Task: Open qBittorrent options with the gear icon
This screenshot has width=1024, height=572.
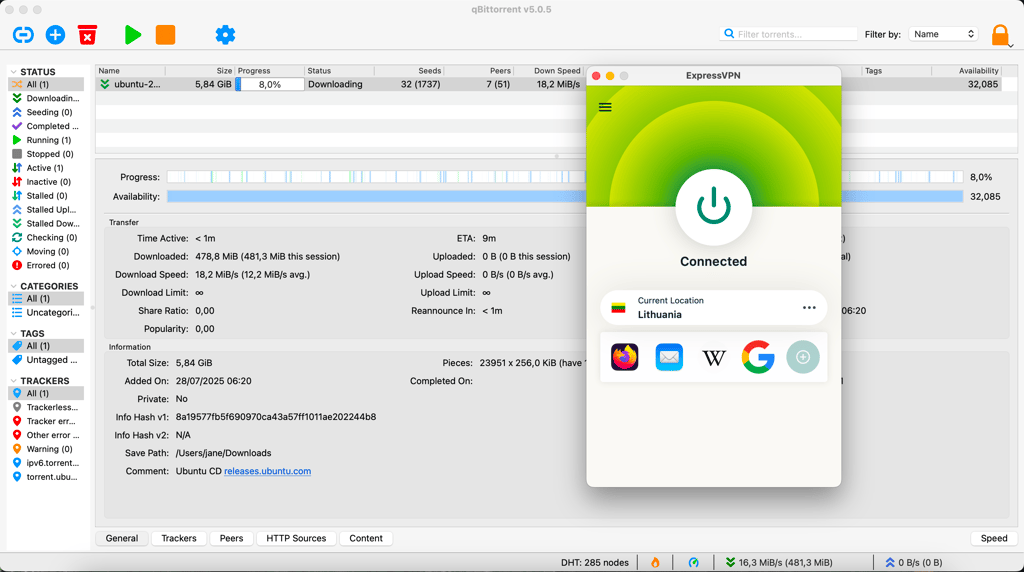Action: (x=225, y=35)
